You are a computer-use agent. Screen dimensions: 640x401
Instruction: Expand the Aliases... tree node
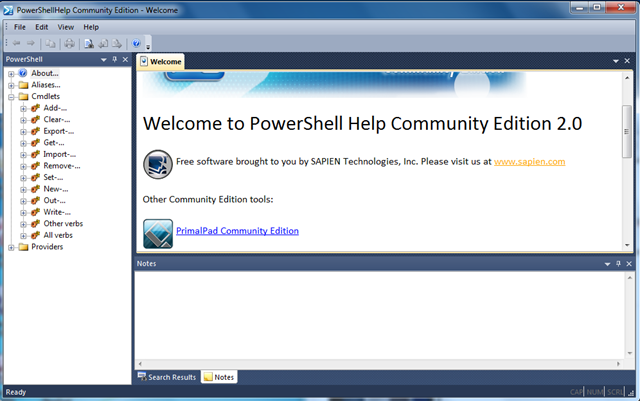11,85
